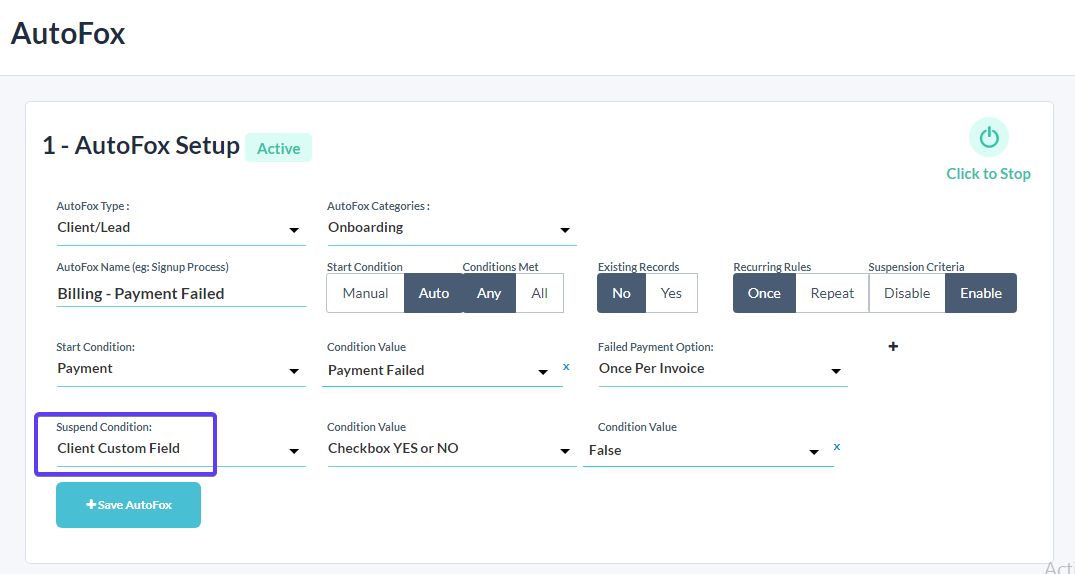Click the AutoFox Name input field
This screenshot has width=1075, height=574.
coord(181,294)
